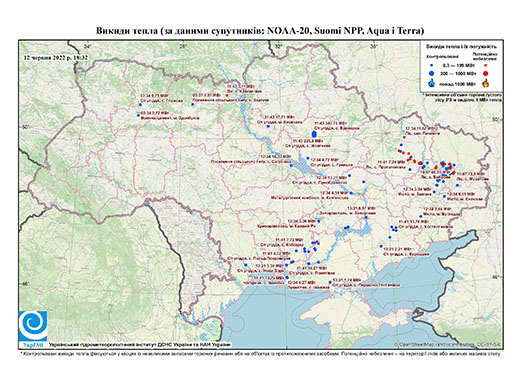Click the UkrHMI spiral logo

click(x=33, y=326)
